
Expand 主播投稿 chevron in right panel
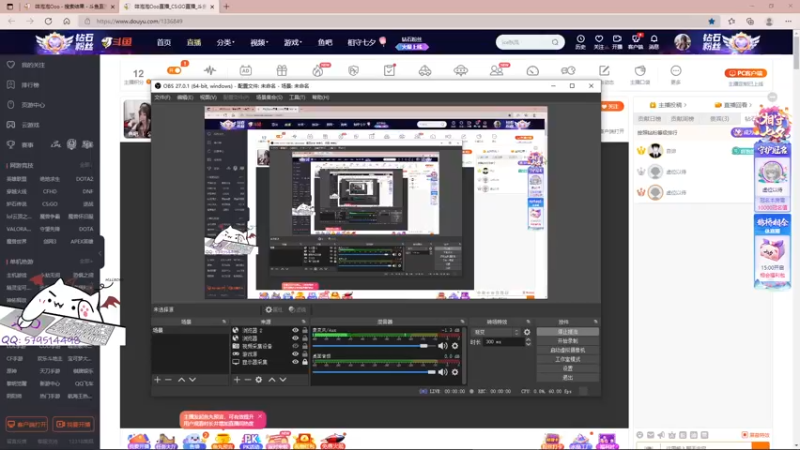point(685,105)
